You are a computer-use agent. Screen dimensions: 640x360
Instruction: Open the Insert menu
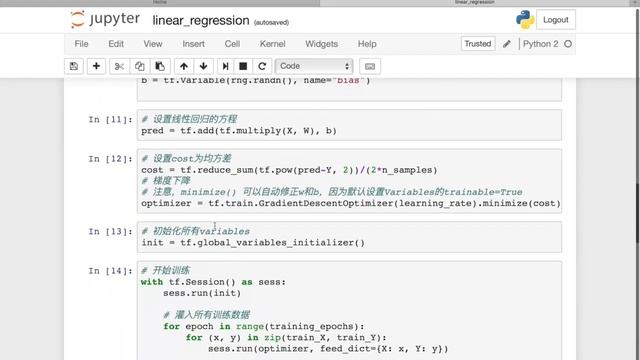coord(193,44)
